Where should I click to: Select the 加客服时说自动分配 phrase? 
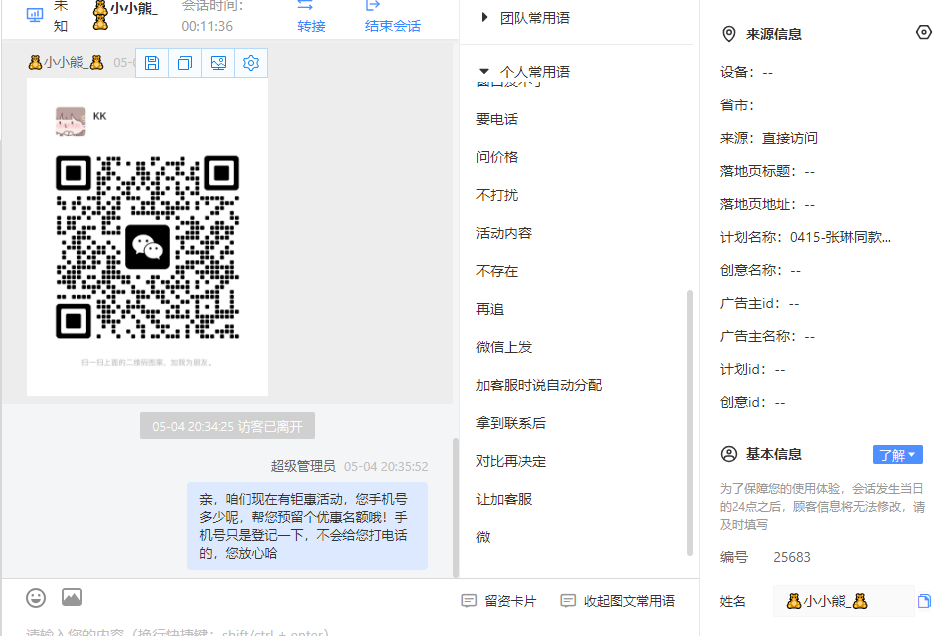(538, 385)
